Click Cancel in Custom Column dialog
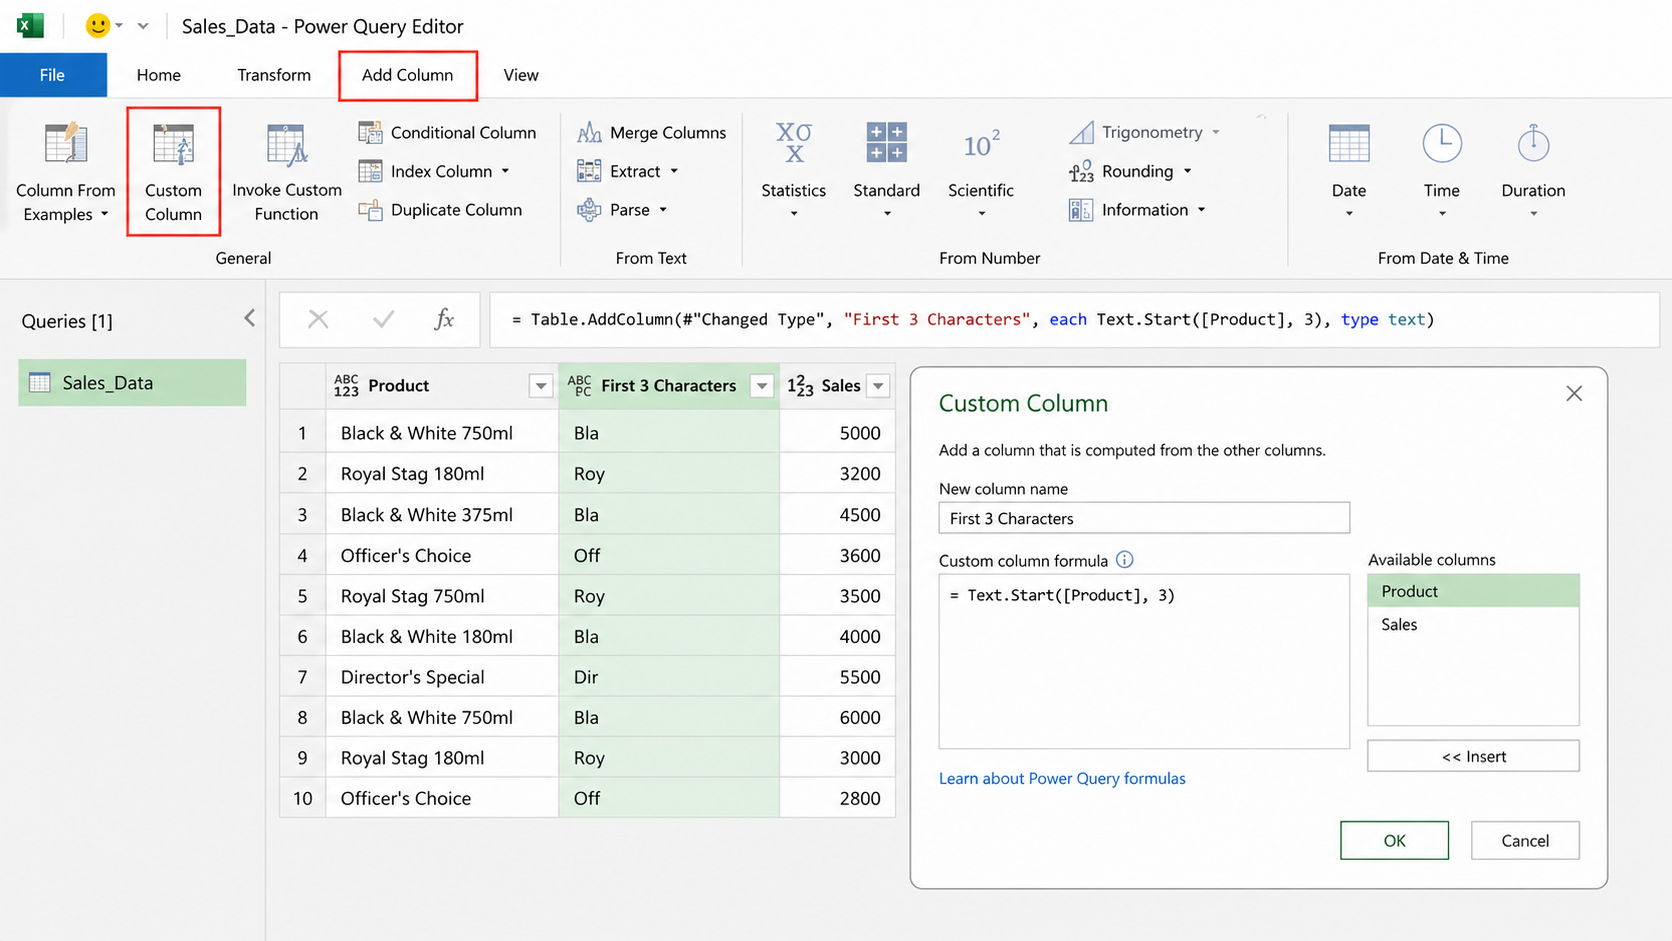Viewport: 1672px width, 941px height. point(1525,840)
